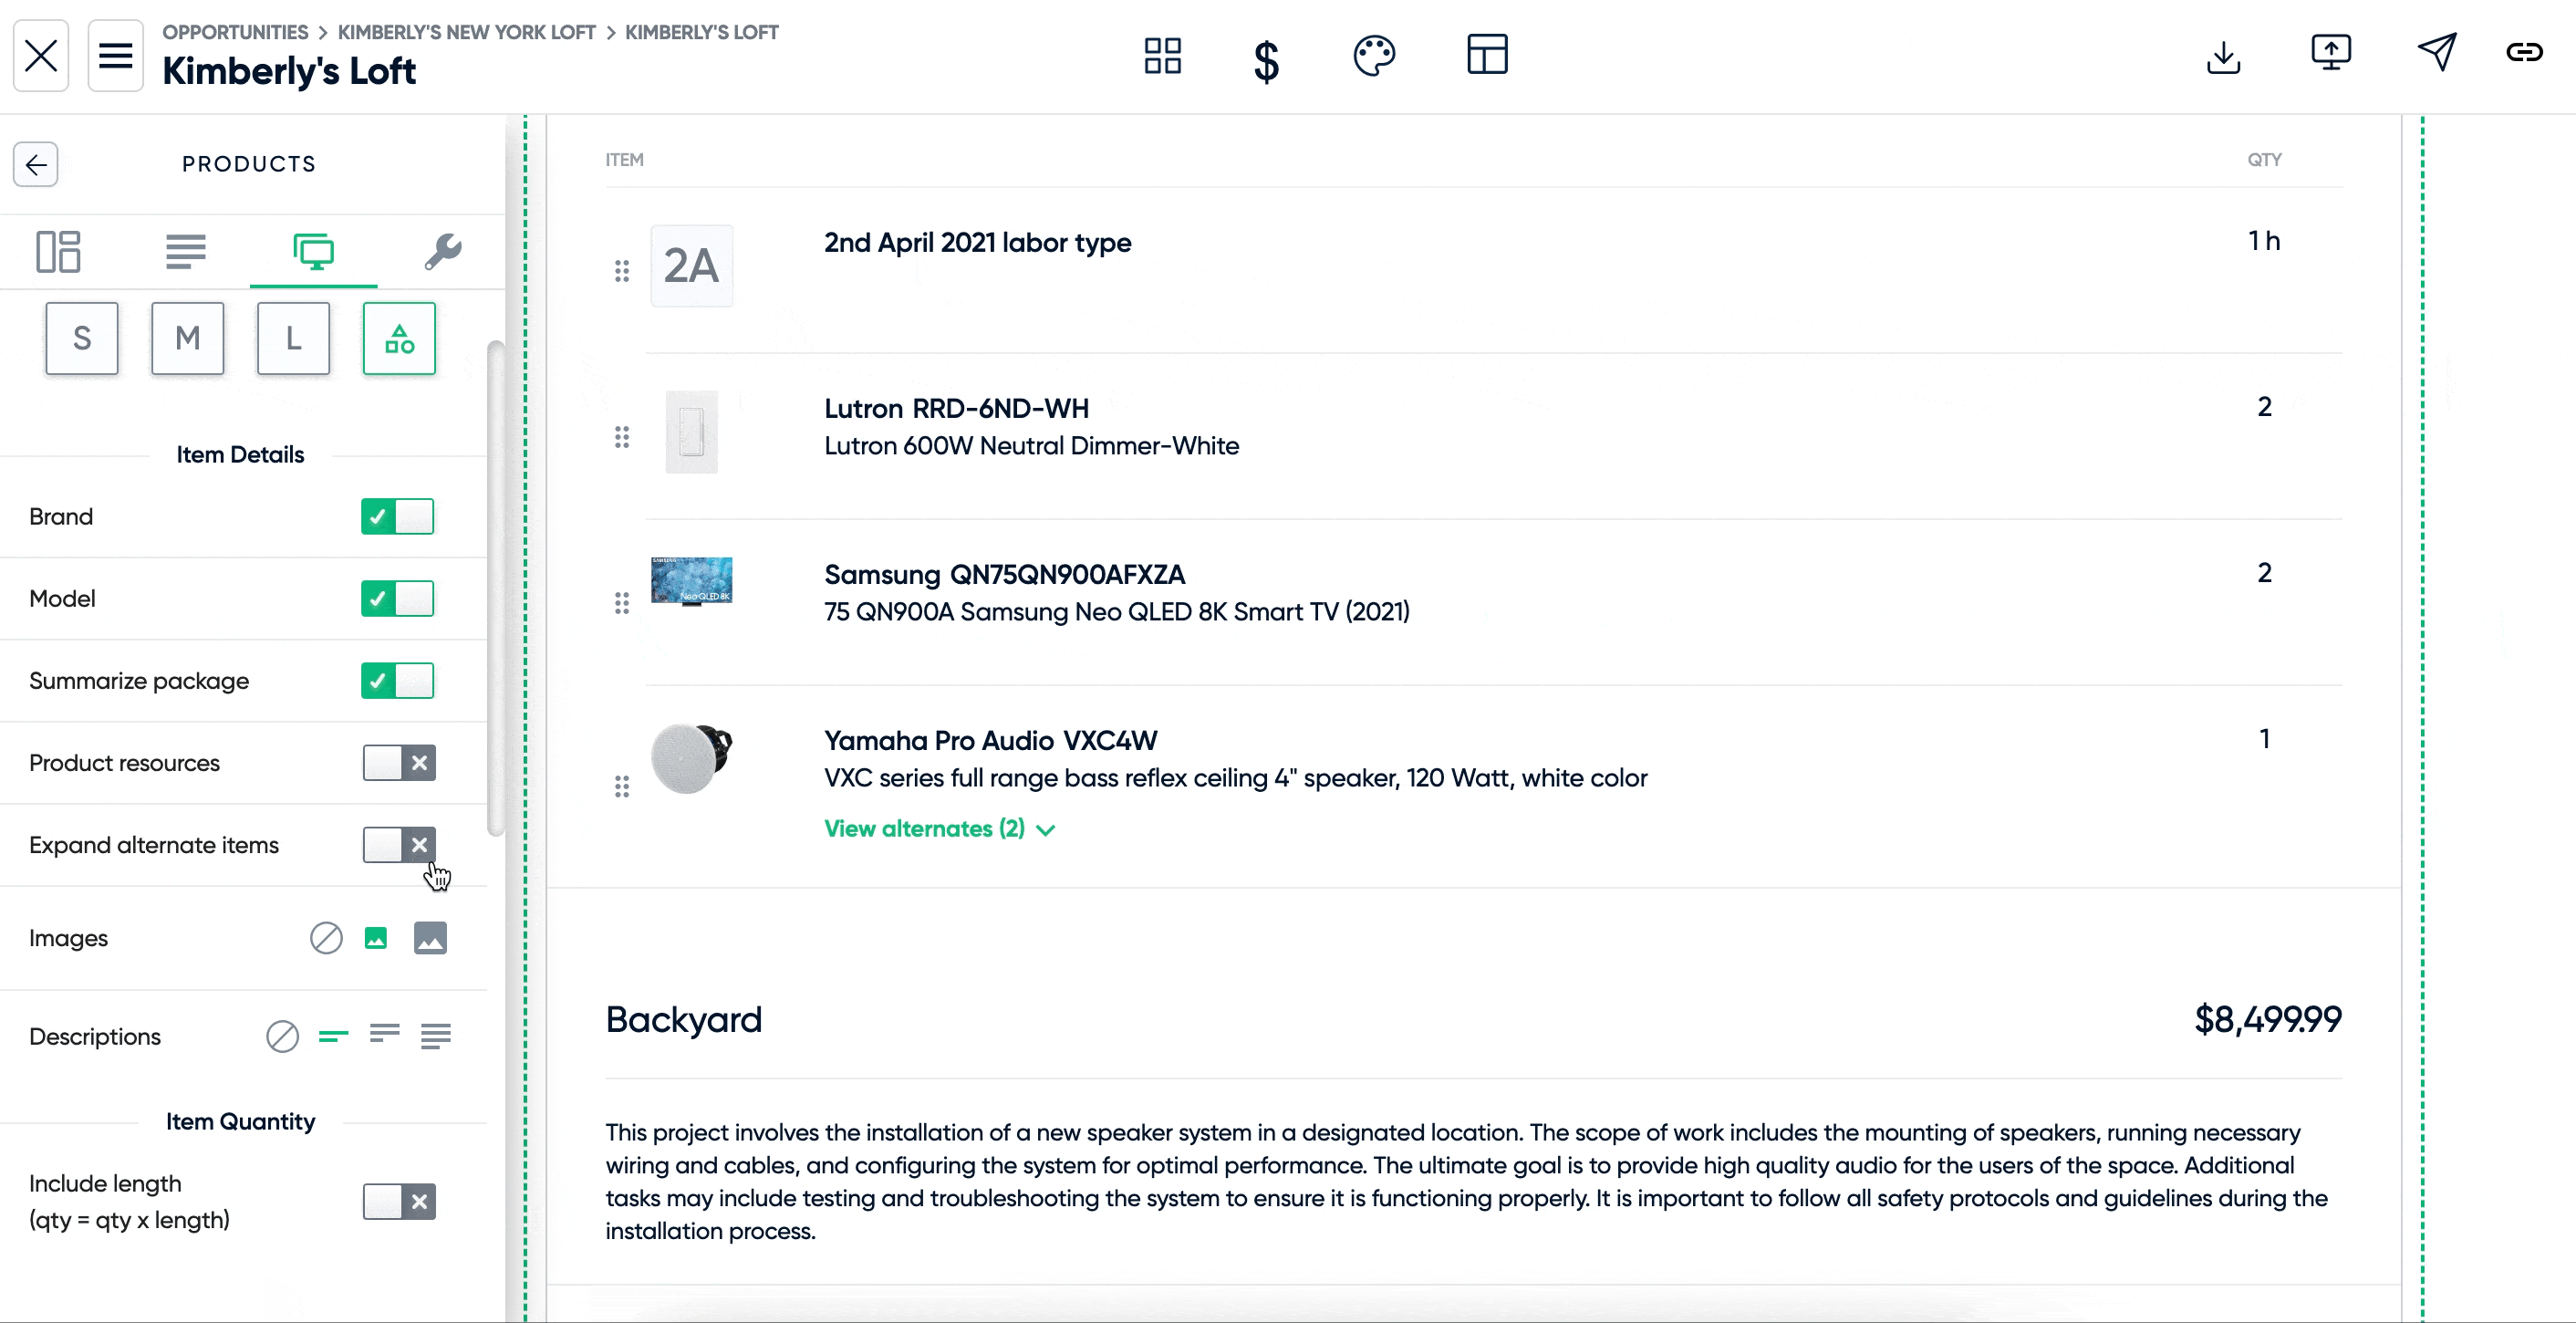The width and height of the screenshot is (2576, 1323).
Task: Choose the S size preset
Action: pyautogui.click(x=82, y=338)
